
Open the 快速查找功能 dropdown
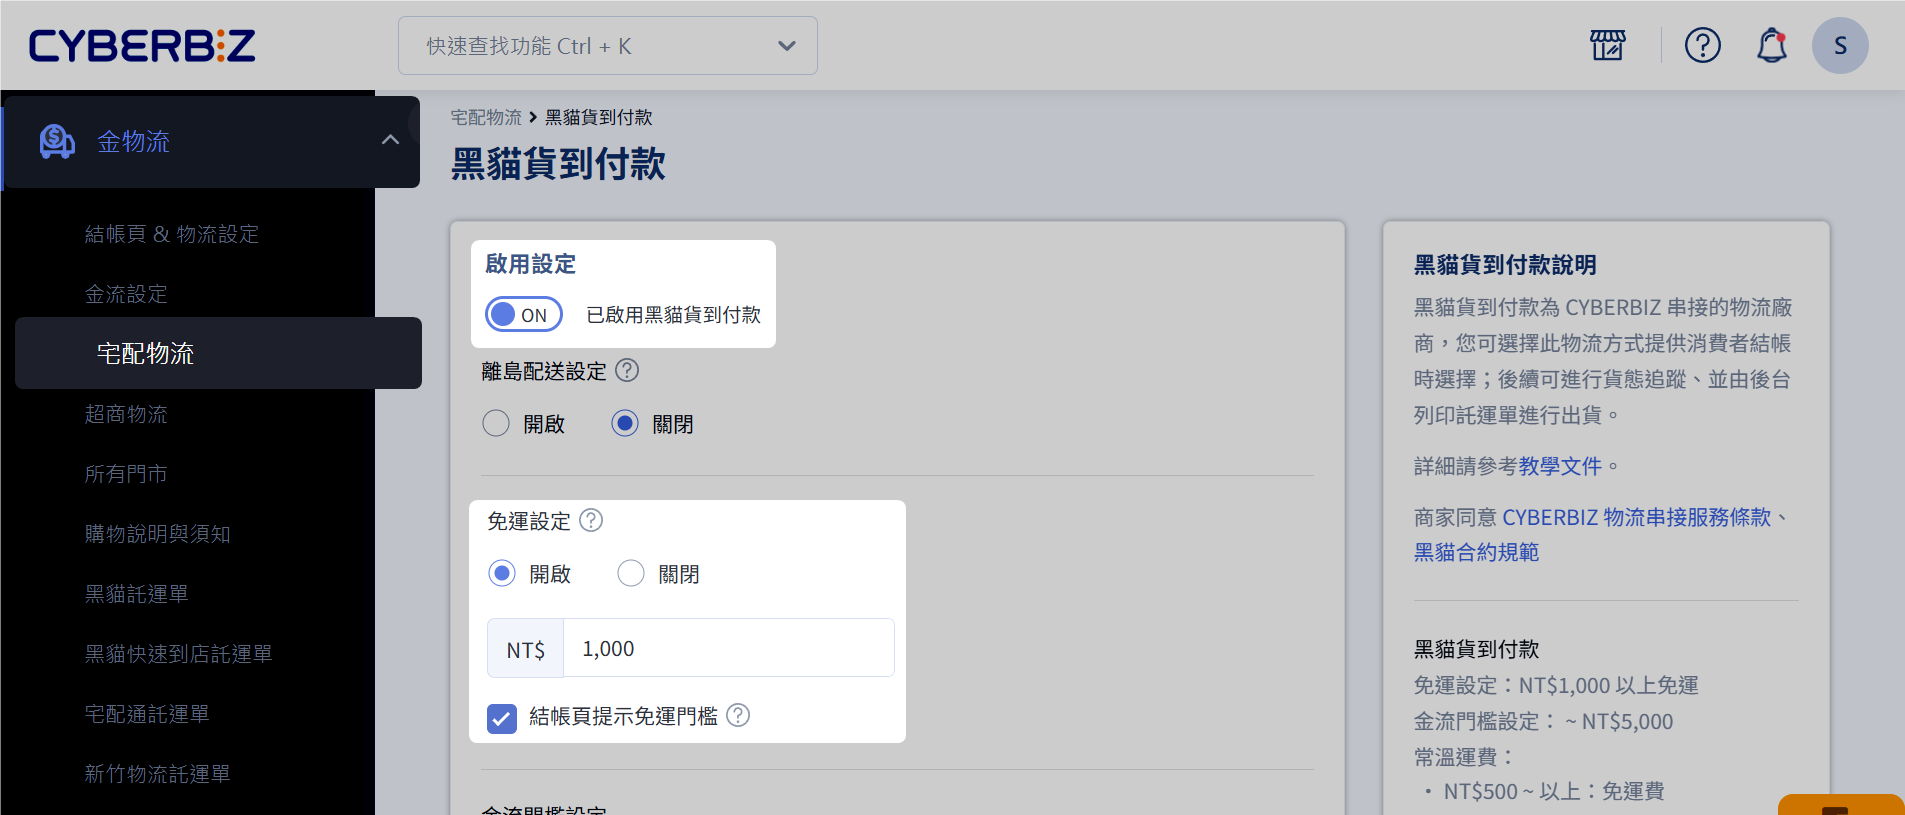point(607,46)
